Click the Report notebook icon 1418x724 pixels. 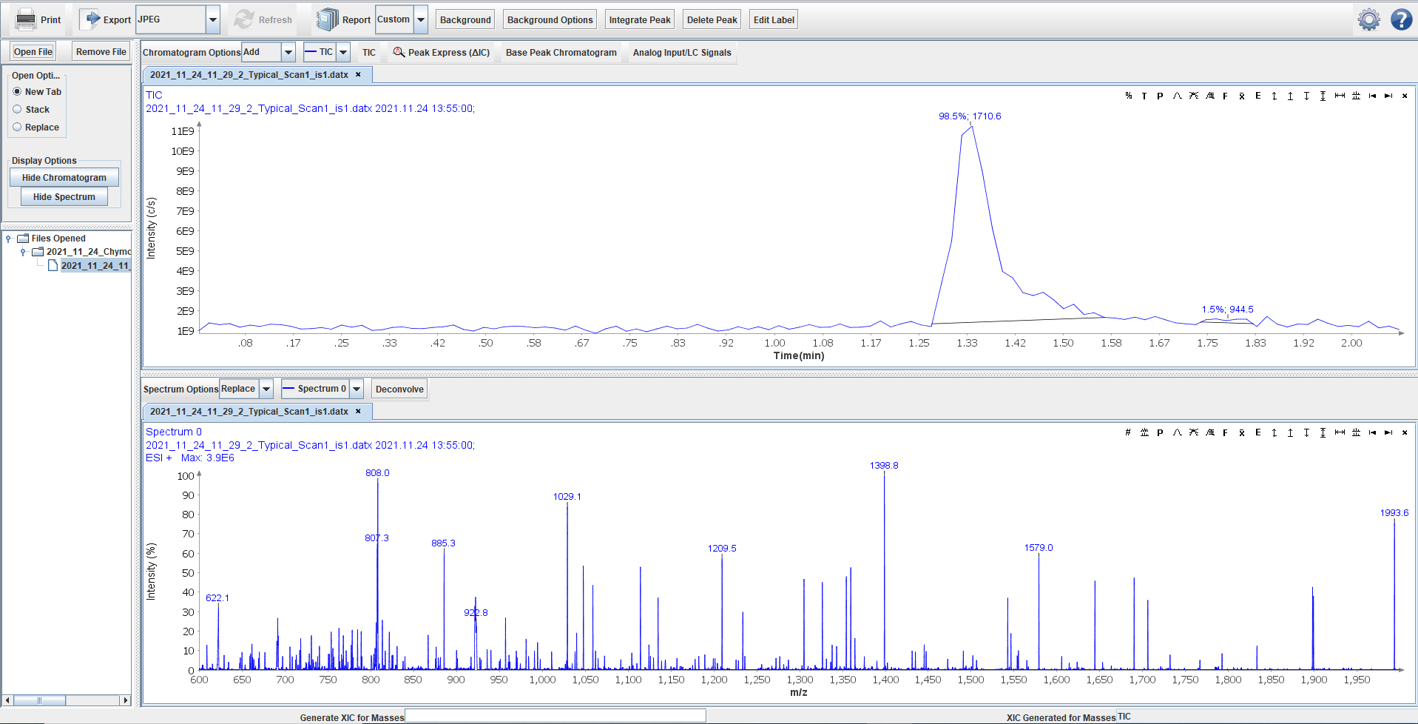coord(327,19)
